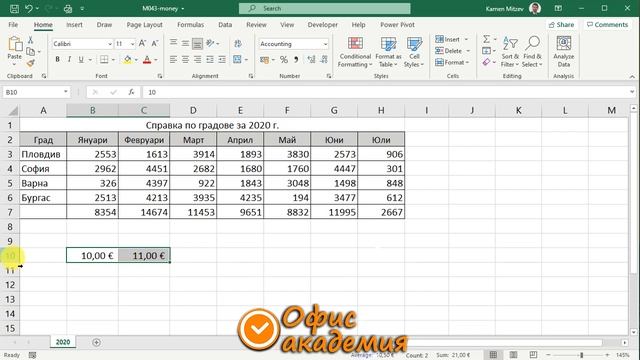
Task: Click the Save icon in the title bar
Action: 14,9
